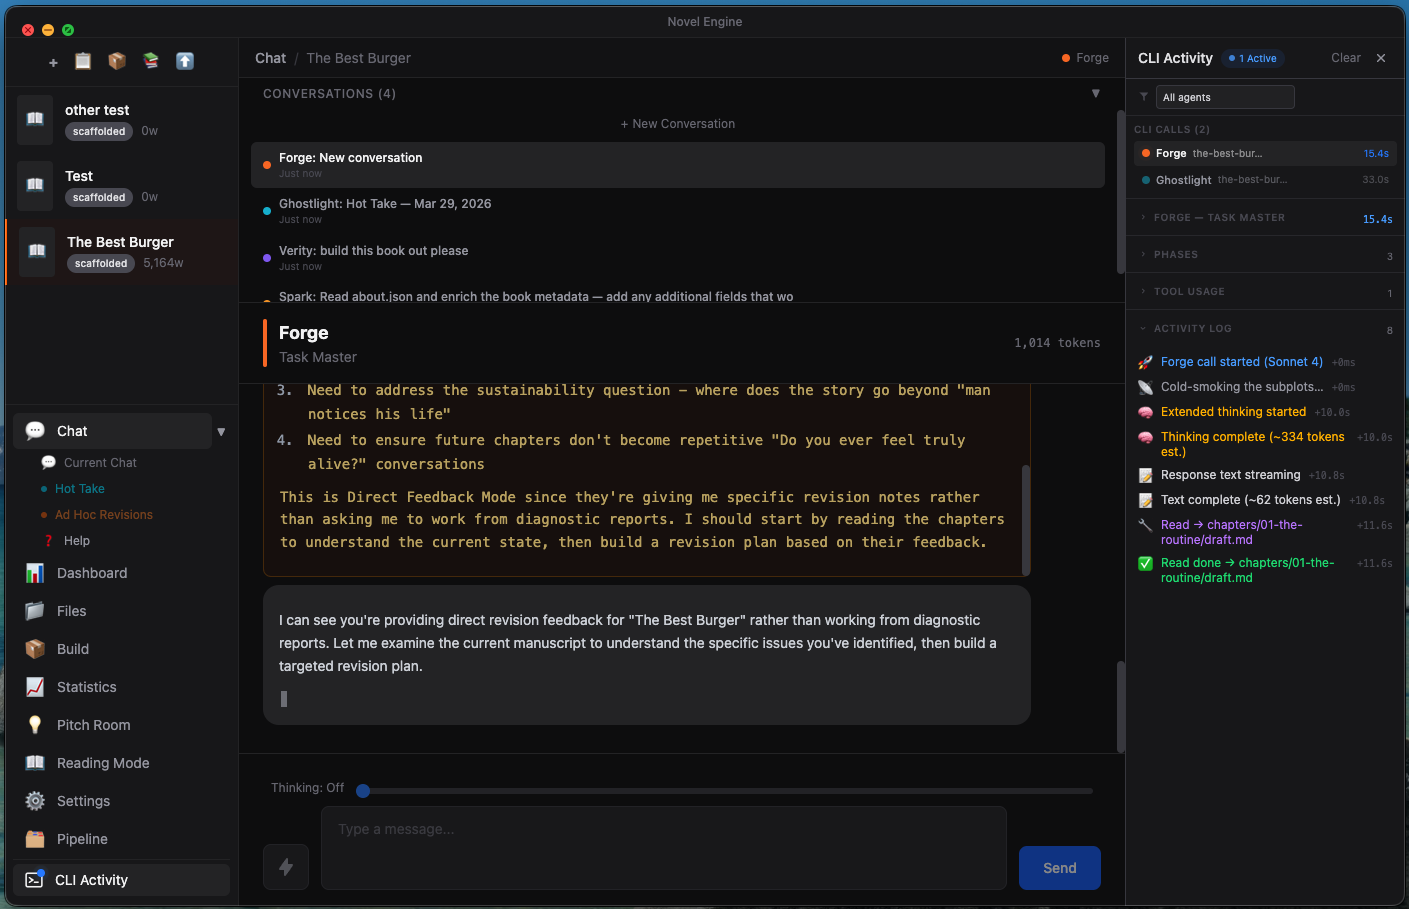Switch to Reading Mode

[102, 763]
